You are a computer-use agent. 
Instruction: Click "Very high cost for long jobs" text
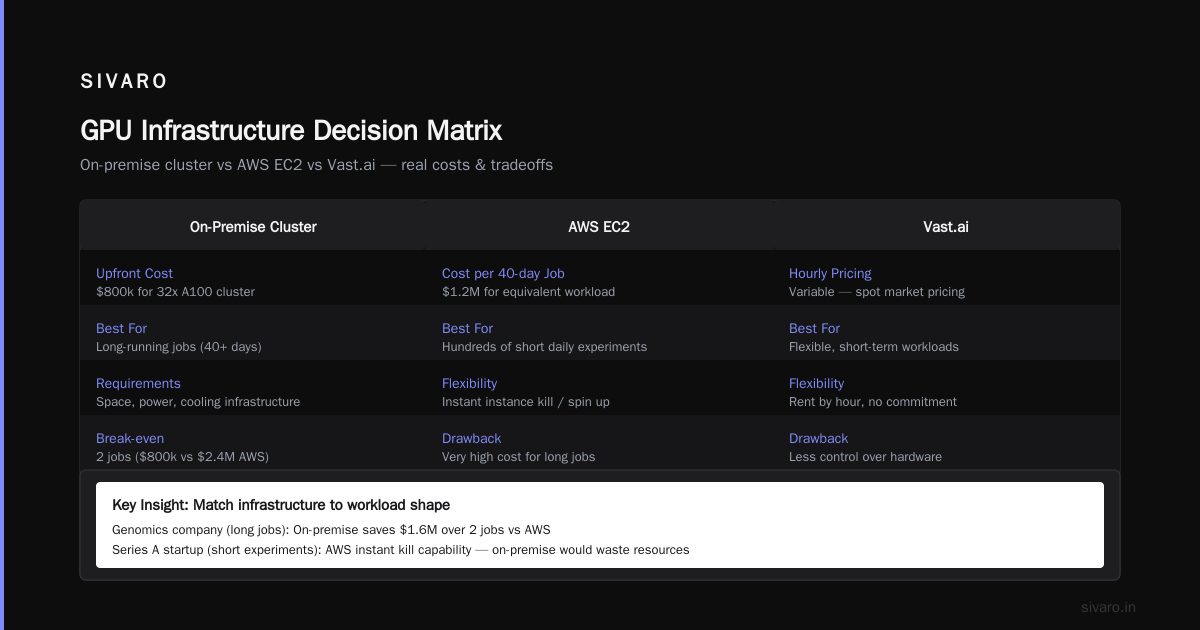click(x=518, y=457)
